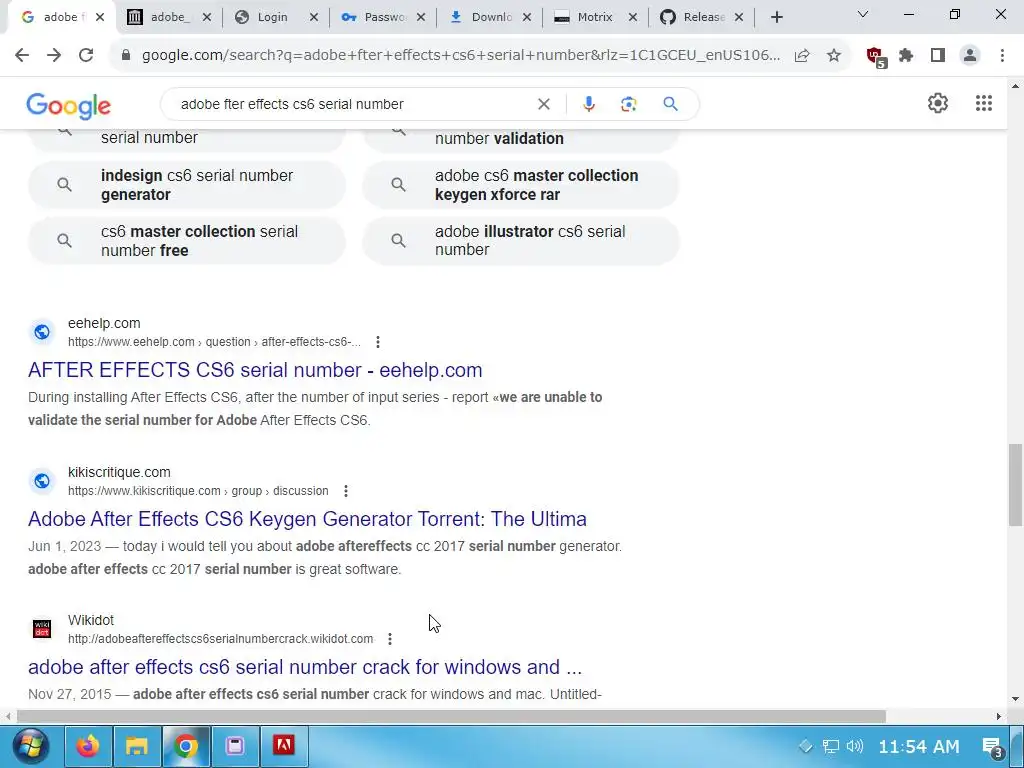1024x768 pixels.
Task: Select indesign cs6 serial number generator suggestion
Action: click(187, 185)
